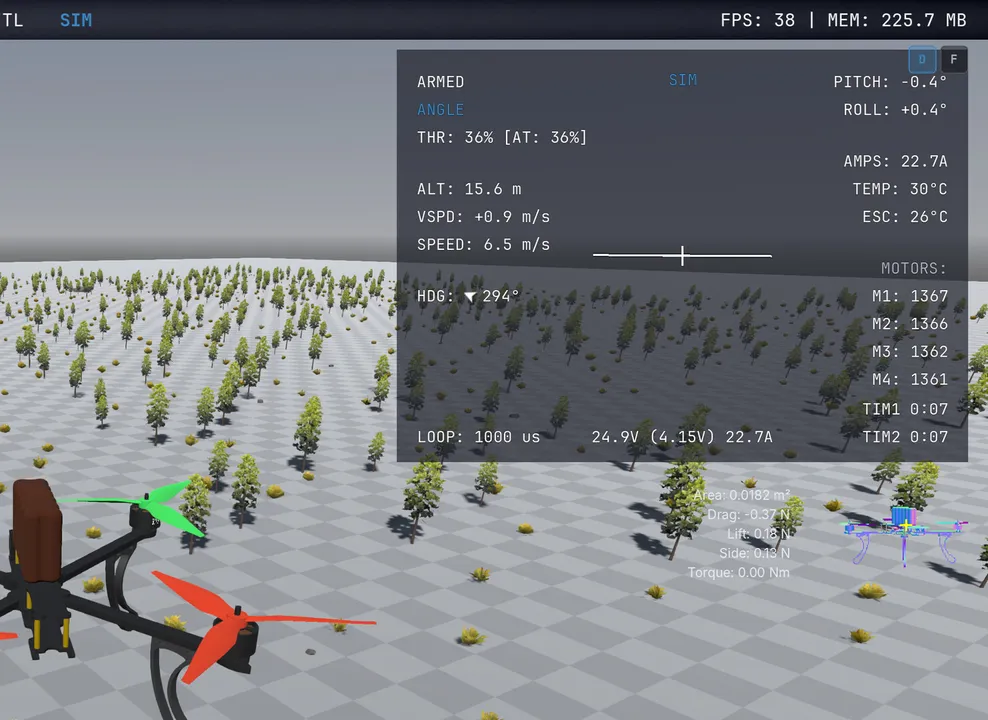This screenshot has height=720, width=988.
Task: Click the M1: 1367 motor value
Action: (x=910, y=296)
